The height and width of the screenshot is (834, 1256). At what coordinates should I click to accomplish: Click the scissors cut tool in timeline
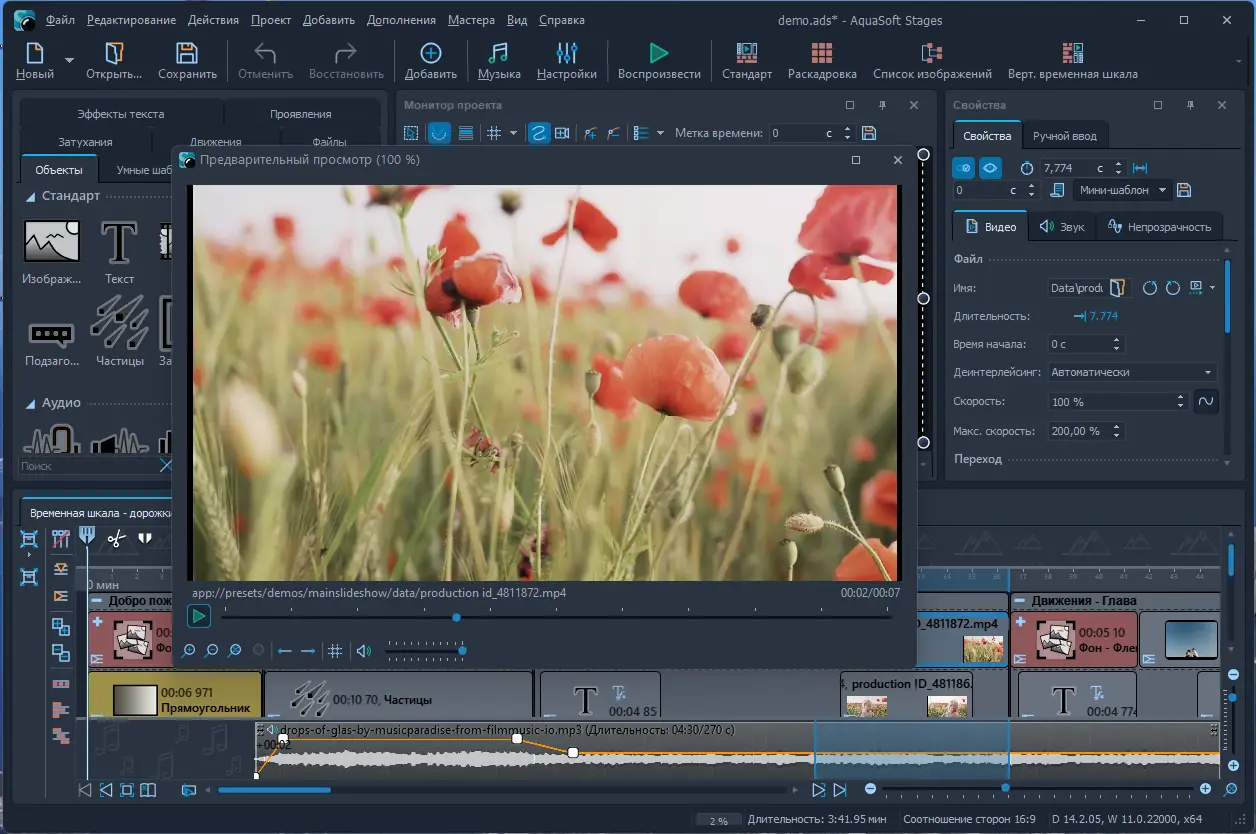click(x=117, y=539)
